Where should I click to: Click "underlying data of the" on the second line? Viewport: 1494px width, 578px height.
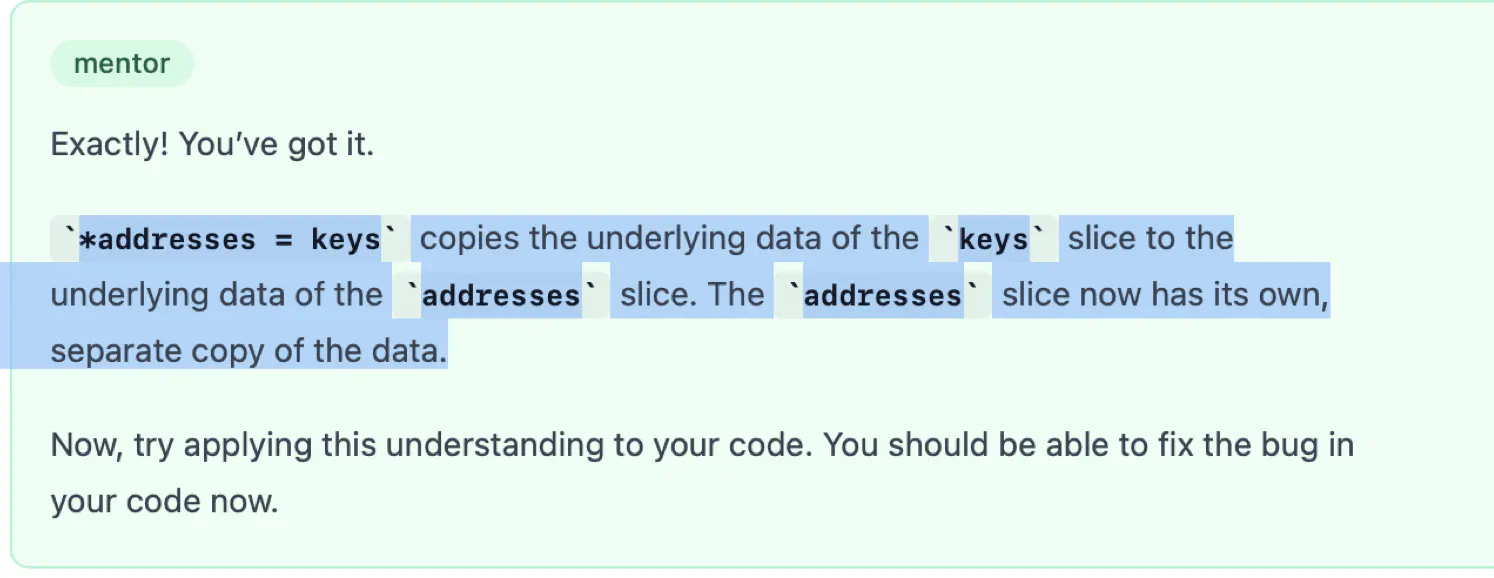tap(217, 295)
